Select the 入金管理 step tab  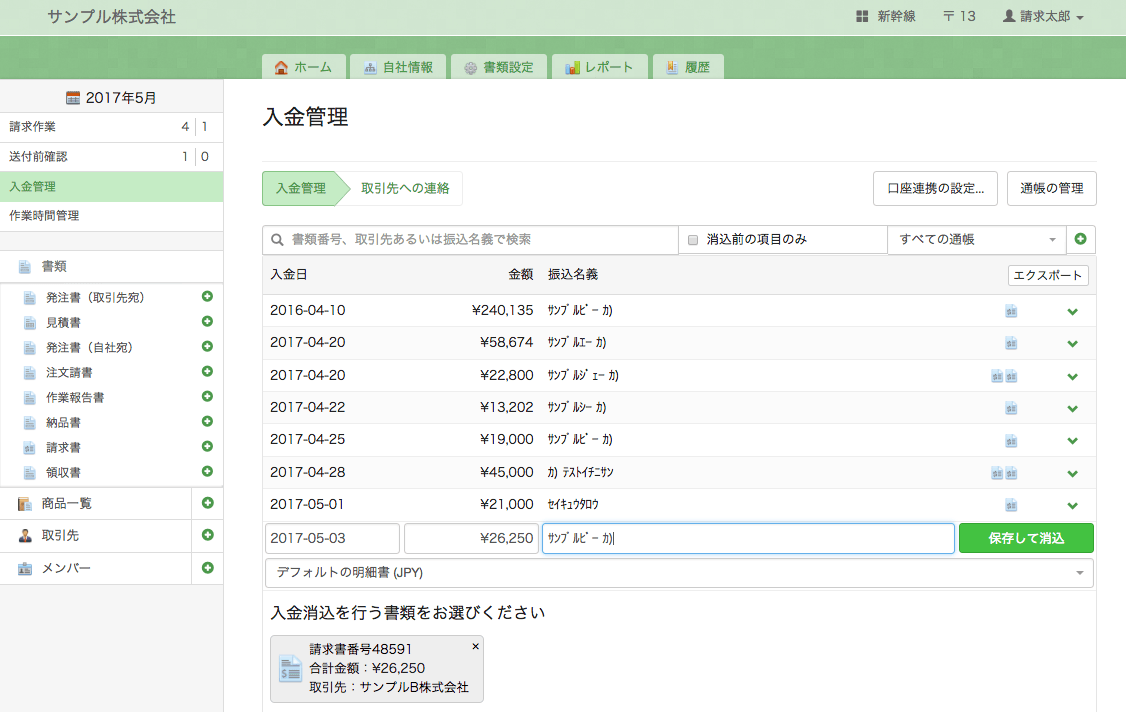302,188
